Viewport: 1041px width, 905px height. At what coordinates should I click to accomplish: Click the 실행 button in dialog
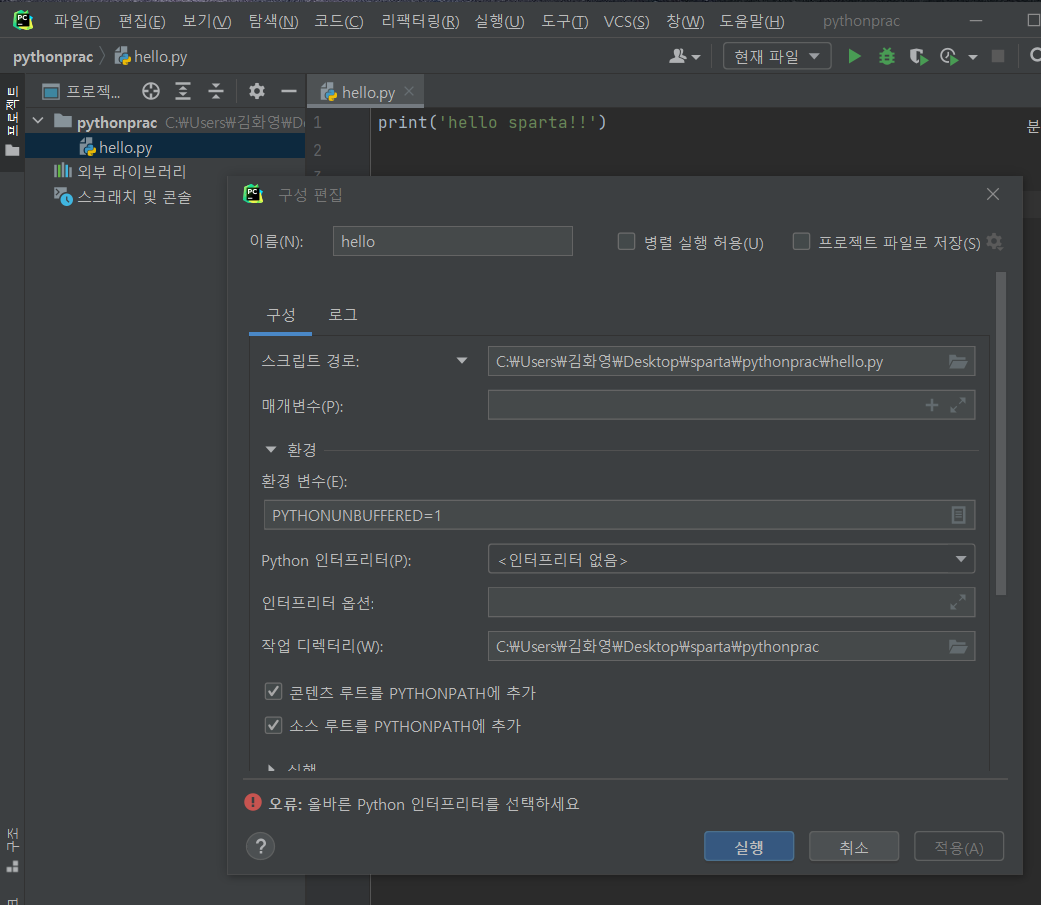[748, 847]
